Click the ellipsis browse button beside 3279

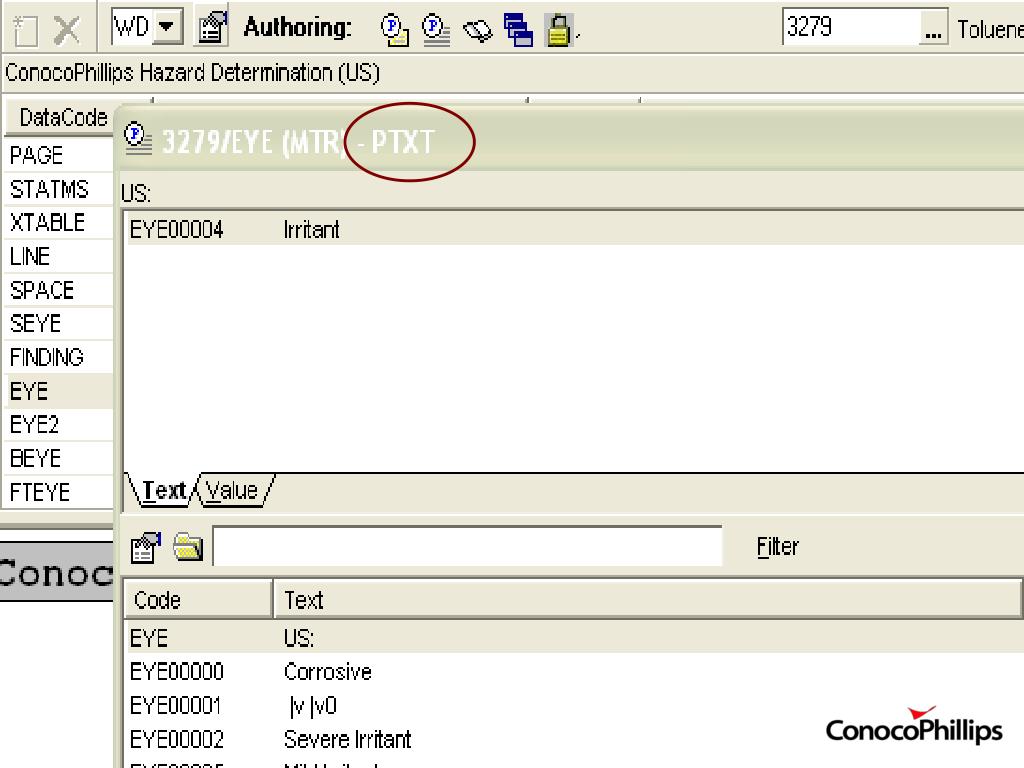point(933,27)
